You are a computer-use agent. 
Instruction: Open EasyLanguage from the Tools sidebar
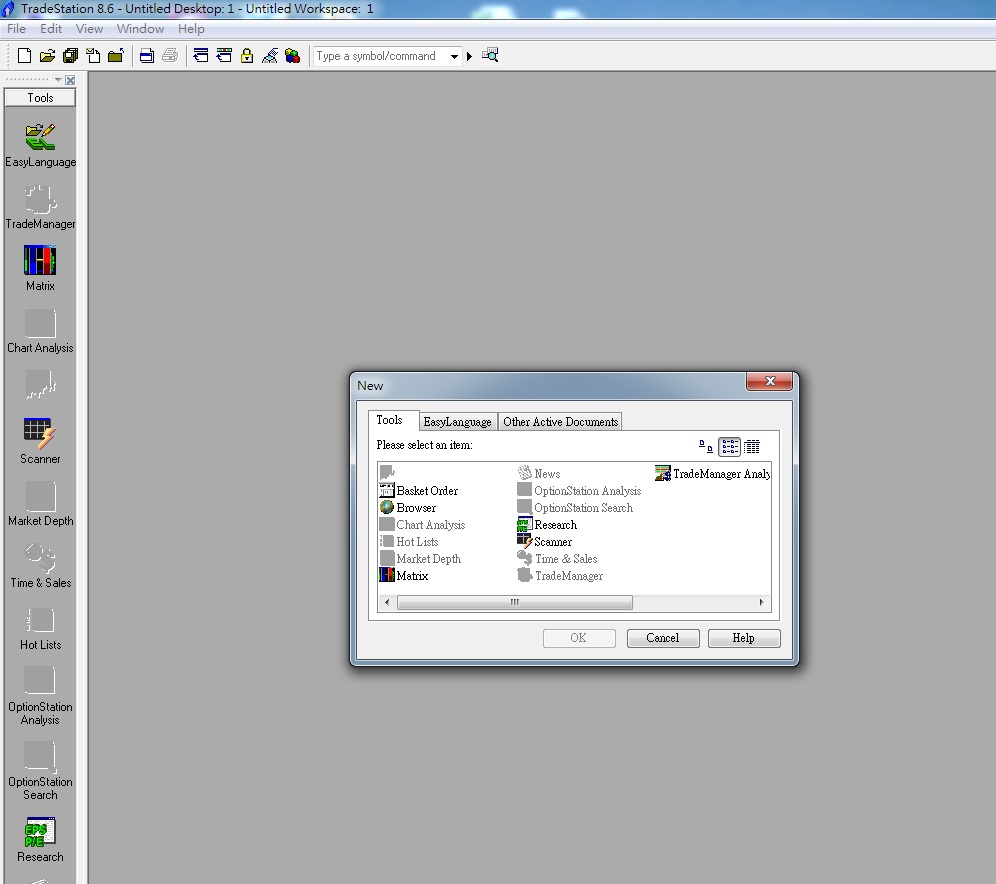[40, 145]
